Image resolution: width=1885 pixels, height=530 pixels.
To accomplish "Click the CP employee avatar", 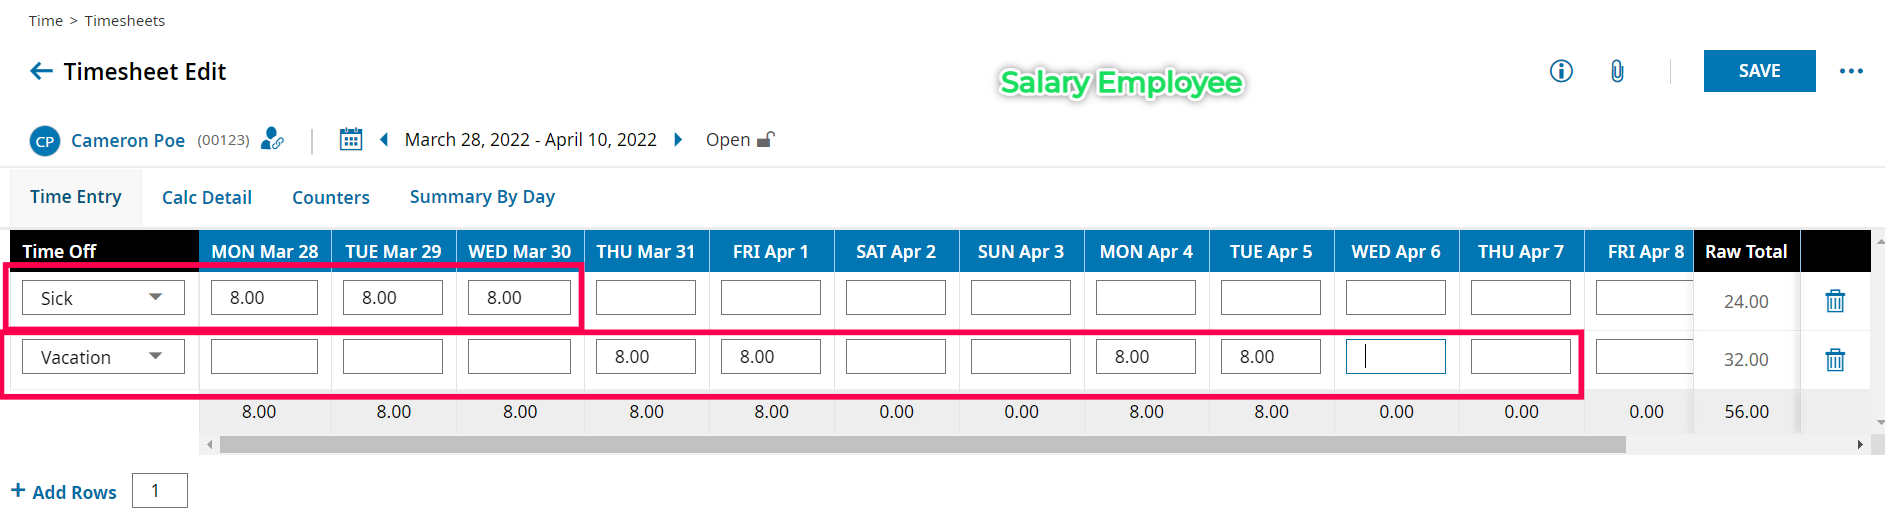I will point(45,141).
